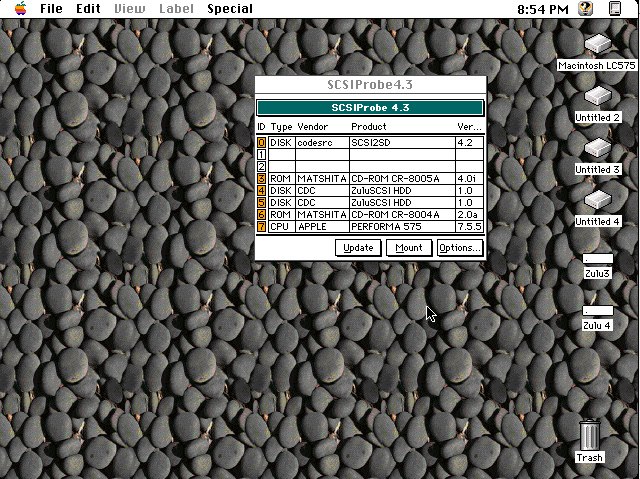Select the Zulu3 desktop icon
The height and width of the screenshot is (479, 640).
[598, 259]
